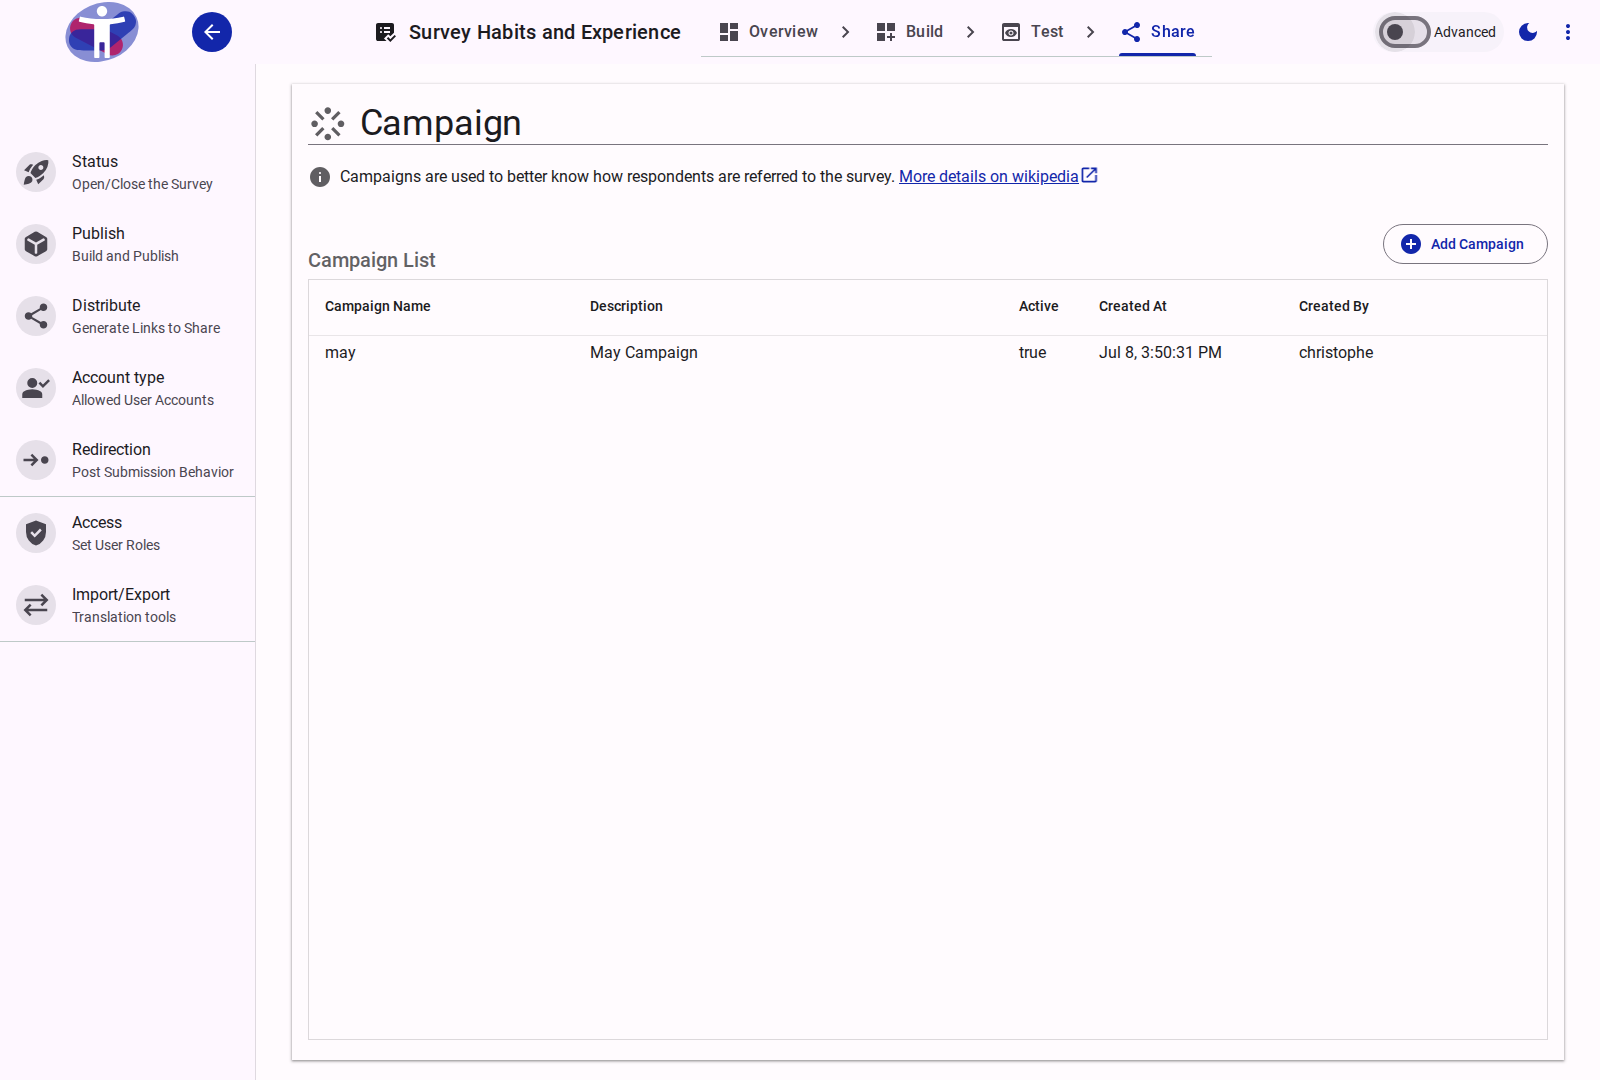This screenshot has height=1080, width=1600.
Task: Click the Import/Export swap arrows icon
Action: pos(36,605)
